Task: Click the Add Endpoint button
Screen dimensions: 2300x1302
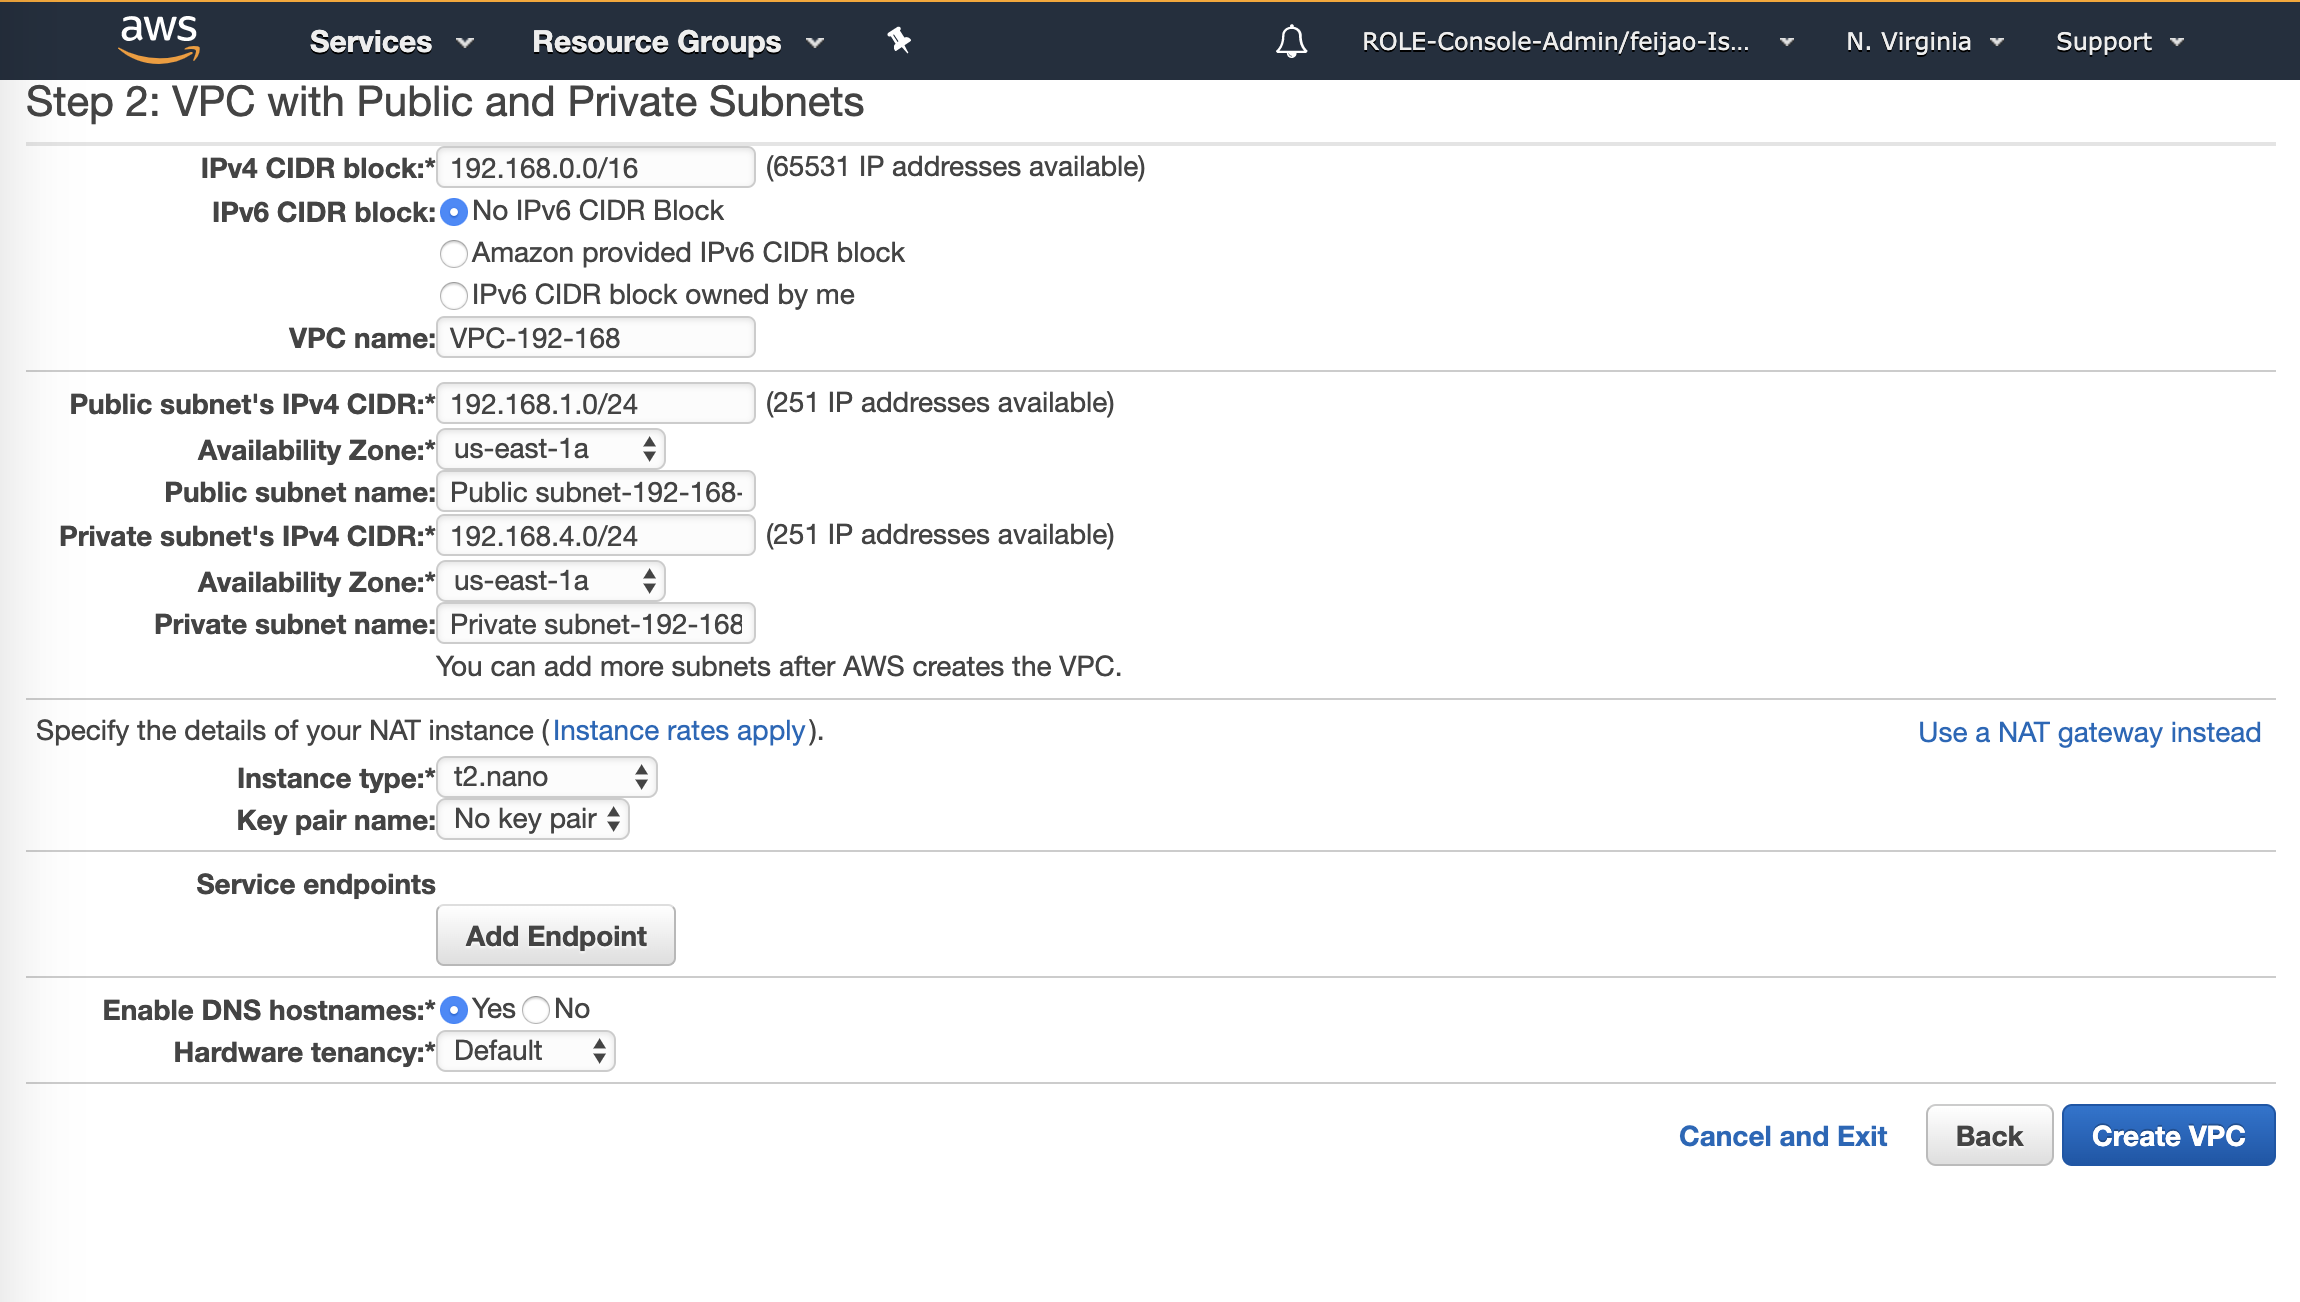Action: coord(556,936)
